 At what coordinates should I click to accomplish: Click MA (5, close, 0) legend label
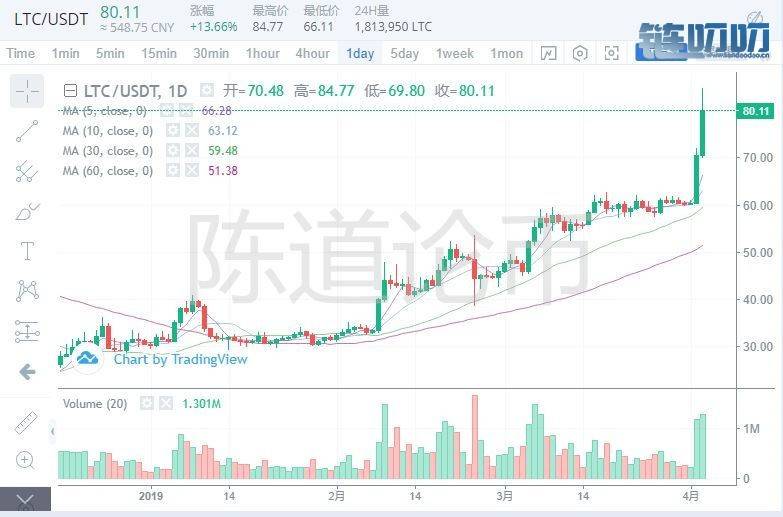pos(104,111)
